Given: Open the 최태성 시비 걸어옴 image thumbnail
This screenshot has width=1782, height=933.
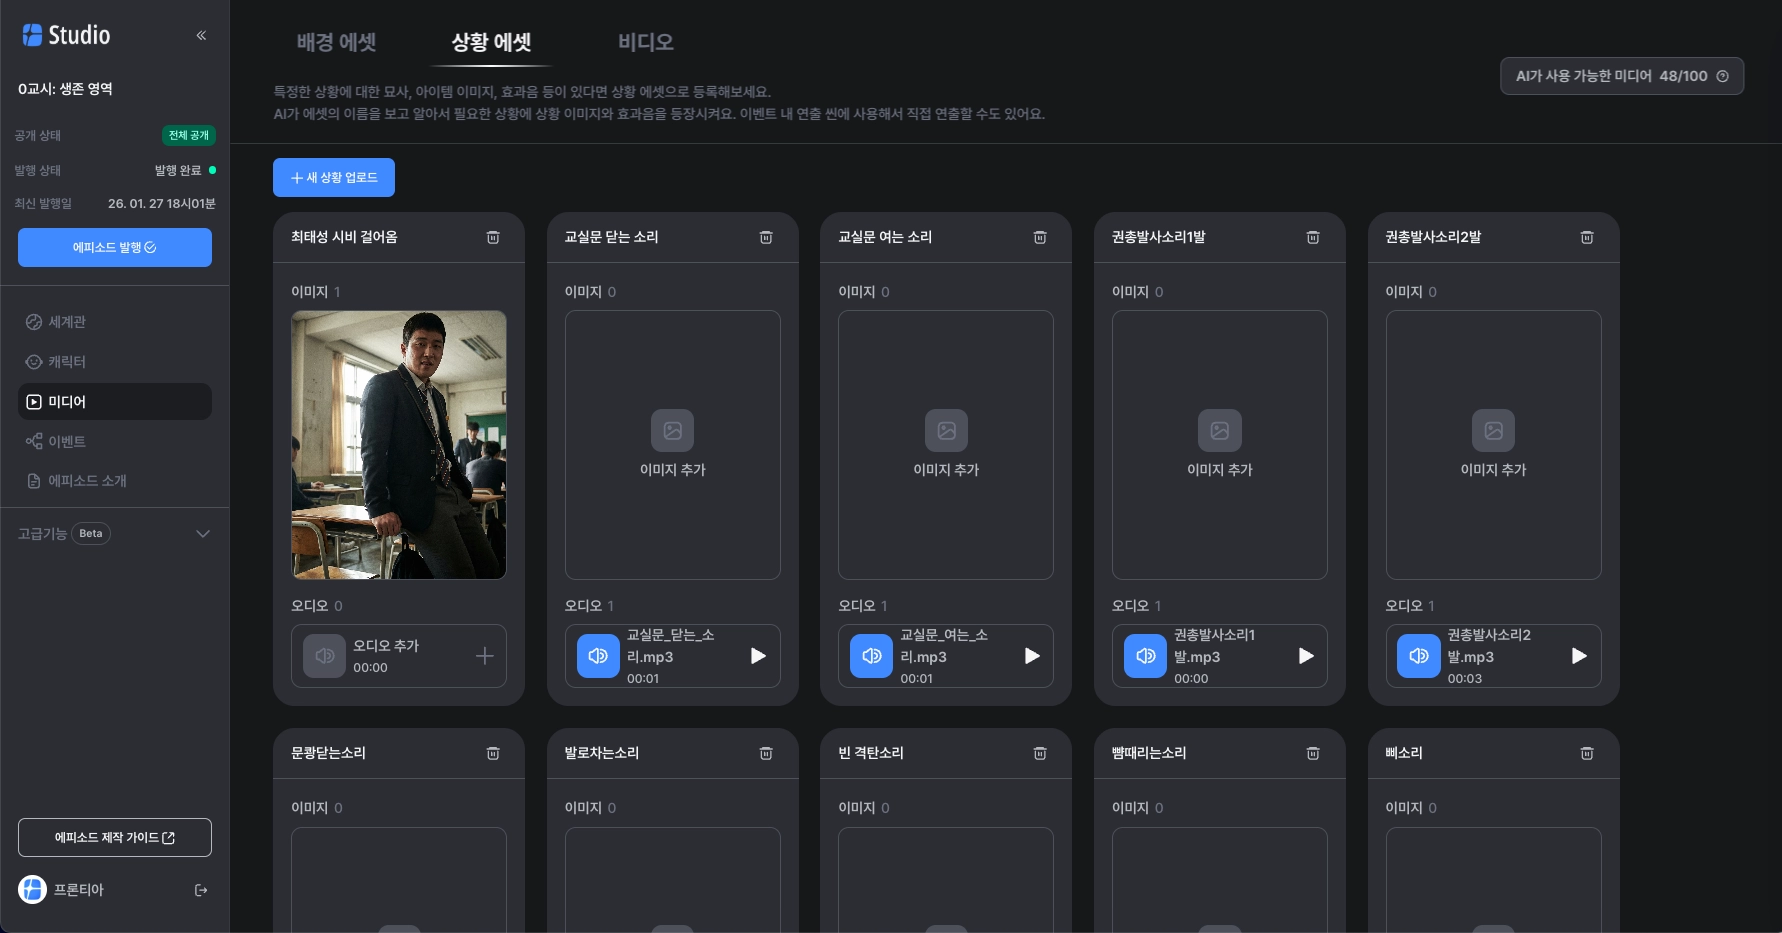Looking at the screenshot, I should [x=399, y=445].
